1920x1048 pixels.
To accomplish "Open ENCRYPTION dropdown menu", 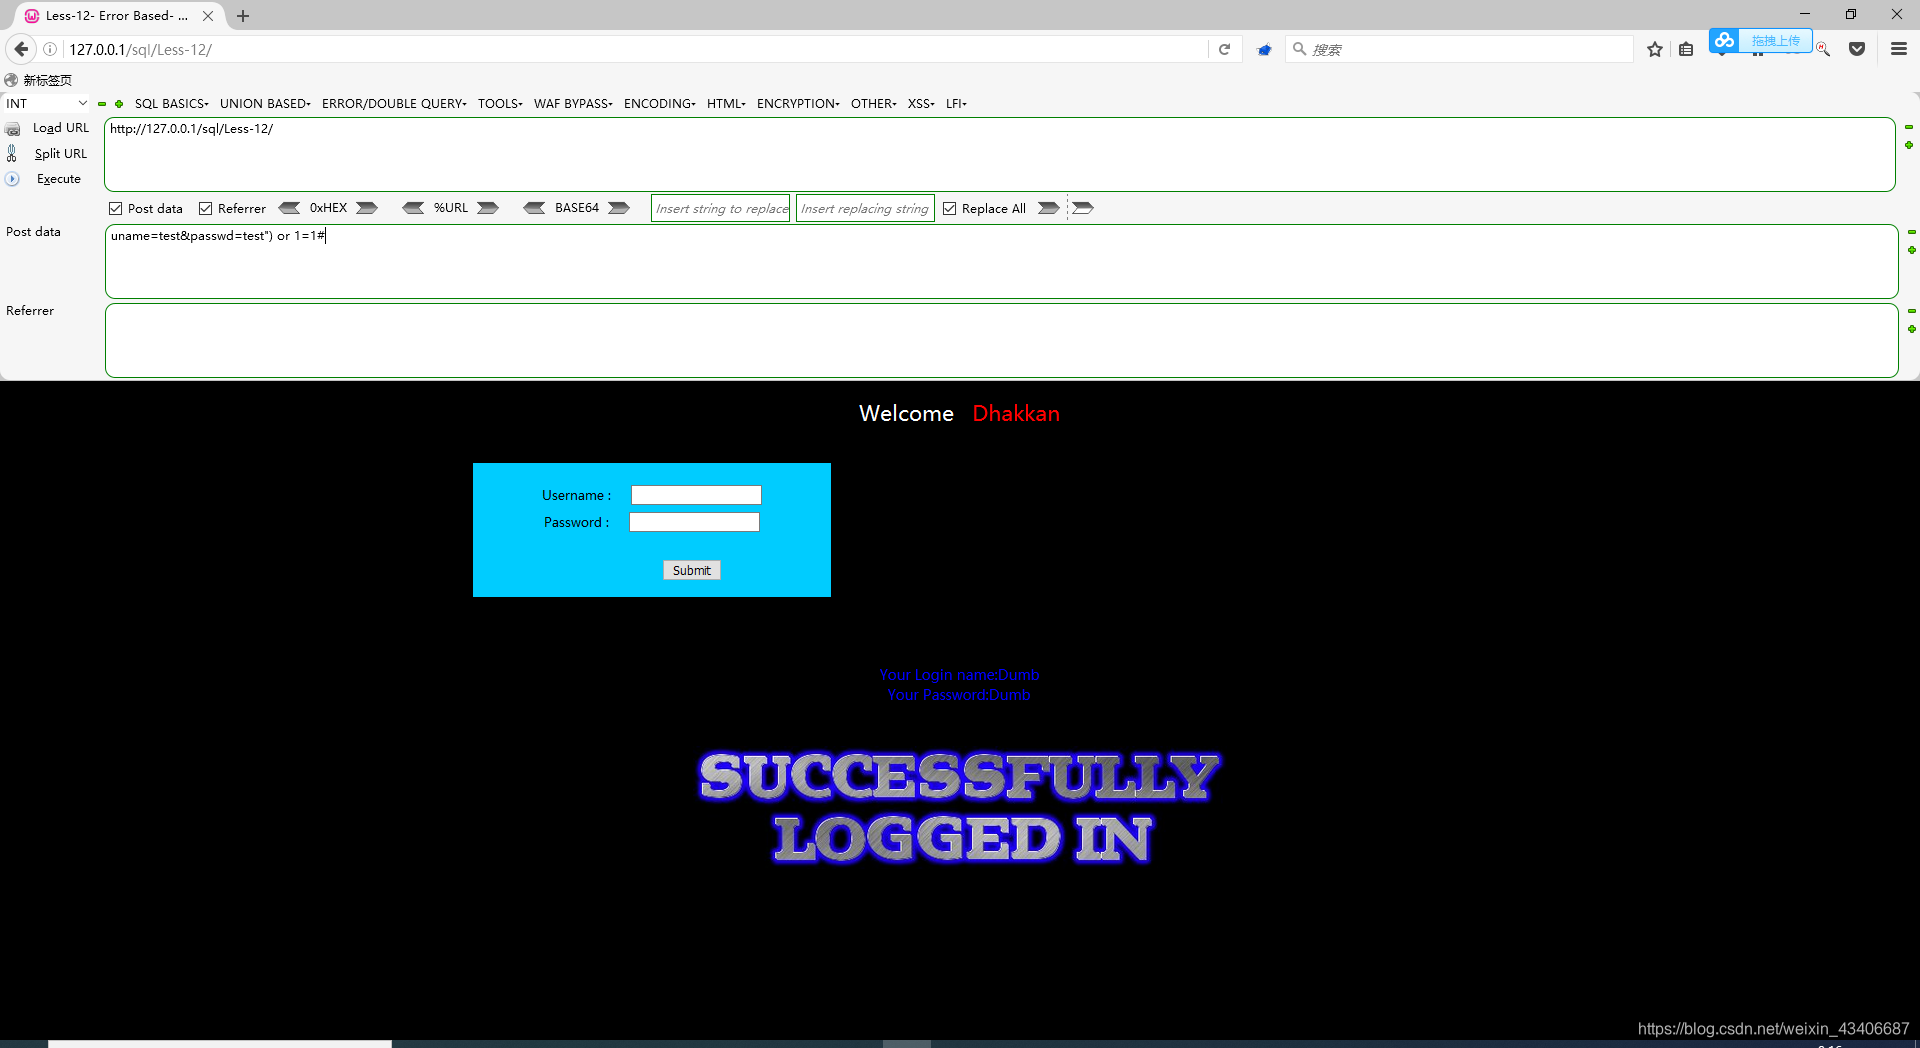I will click(x=798, y=103).
